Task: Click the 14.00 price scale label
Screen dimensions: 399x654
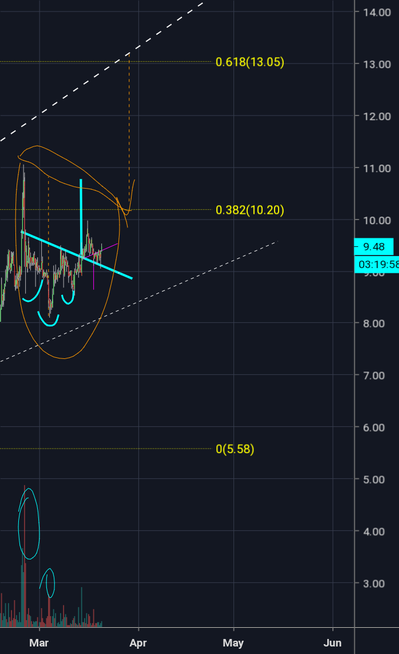Action: click(x=377, y=13)
